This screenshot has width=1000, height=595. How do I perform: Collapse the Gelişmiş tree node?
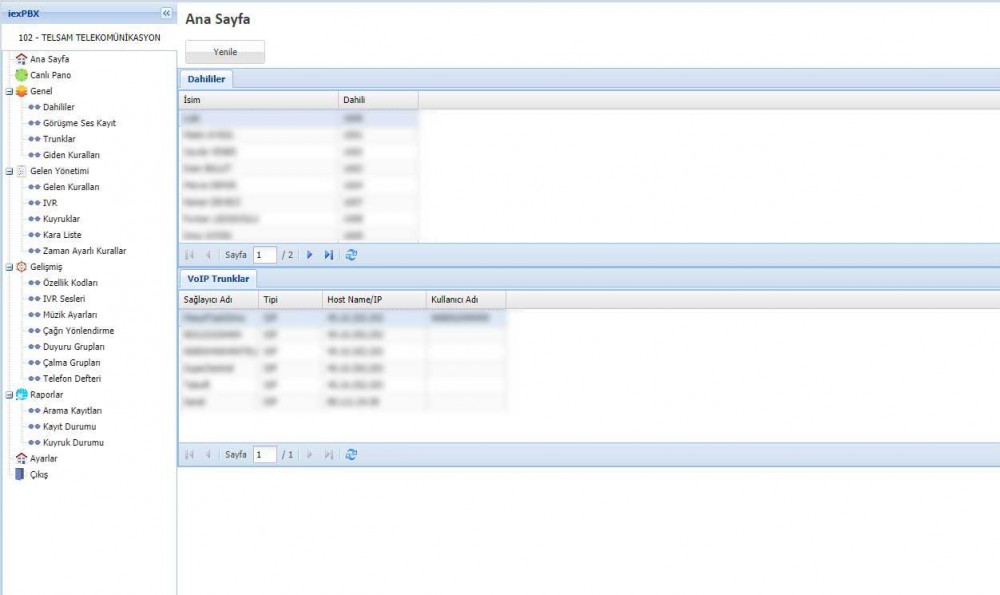(9, 267)
